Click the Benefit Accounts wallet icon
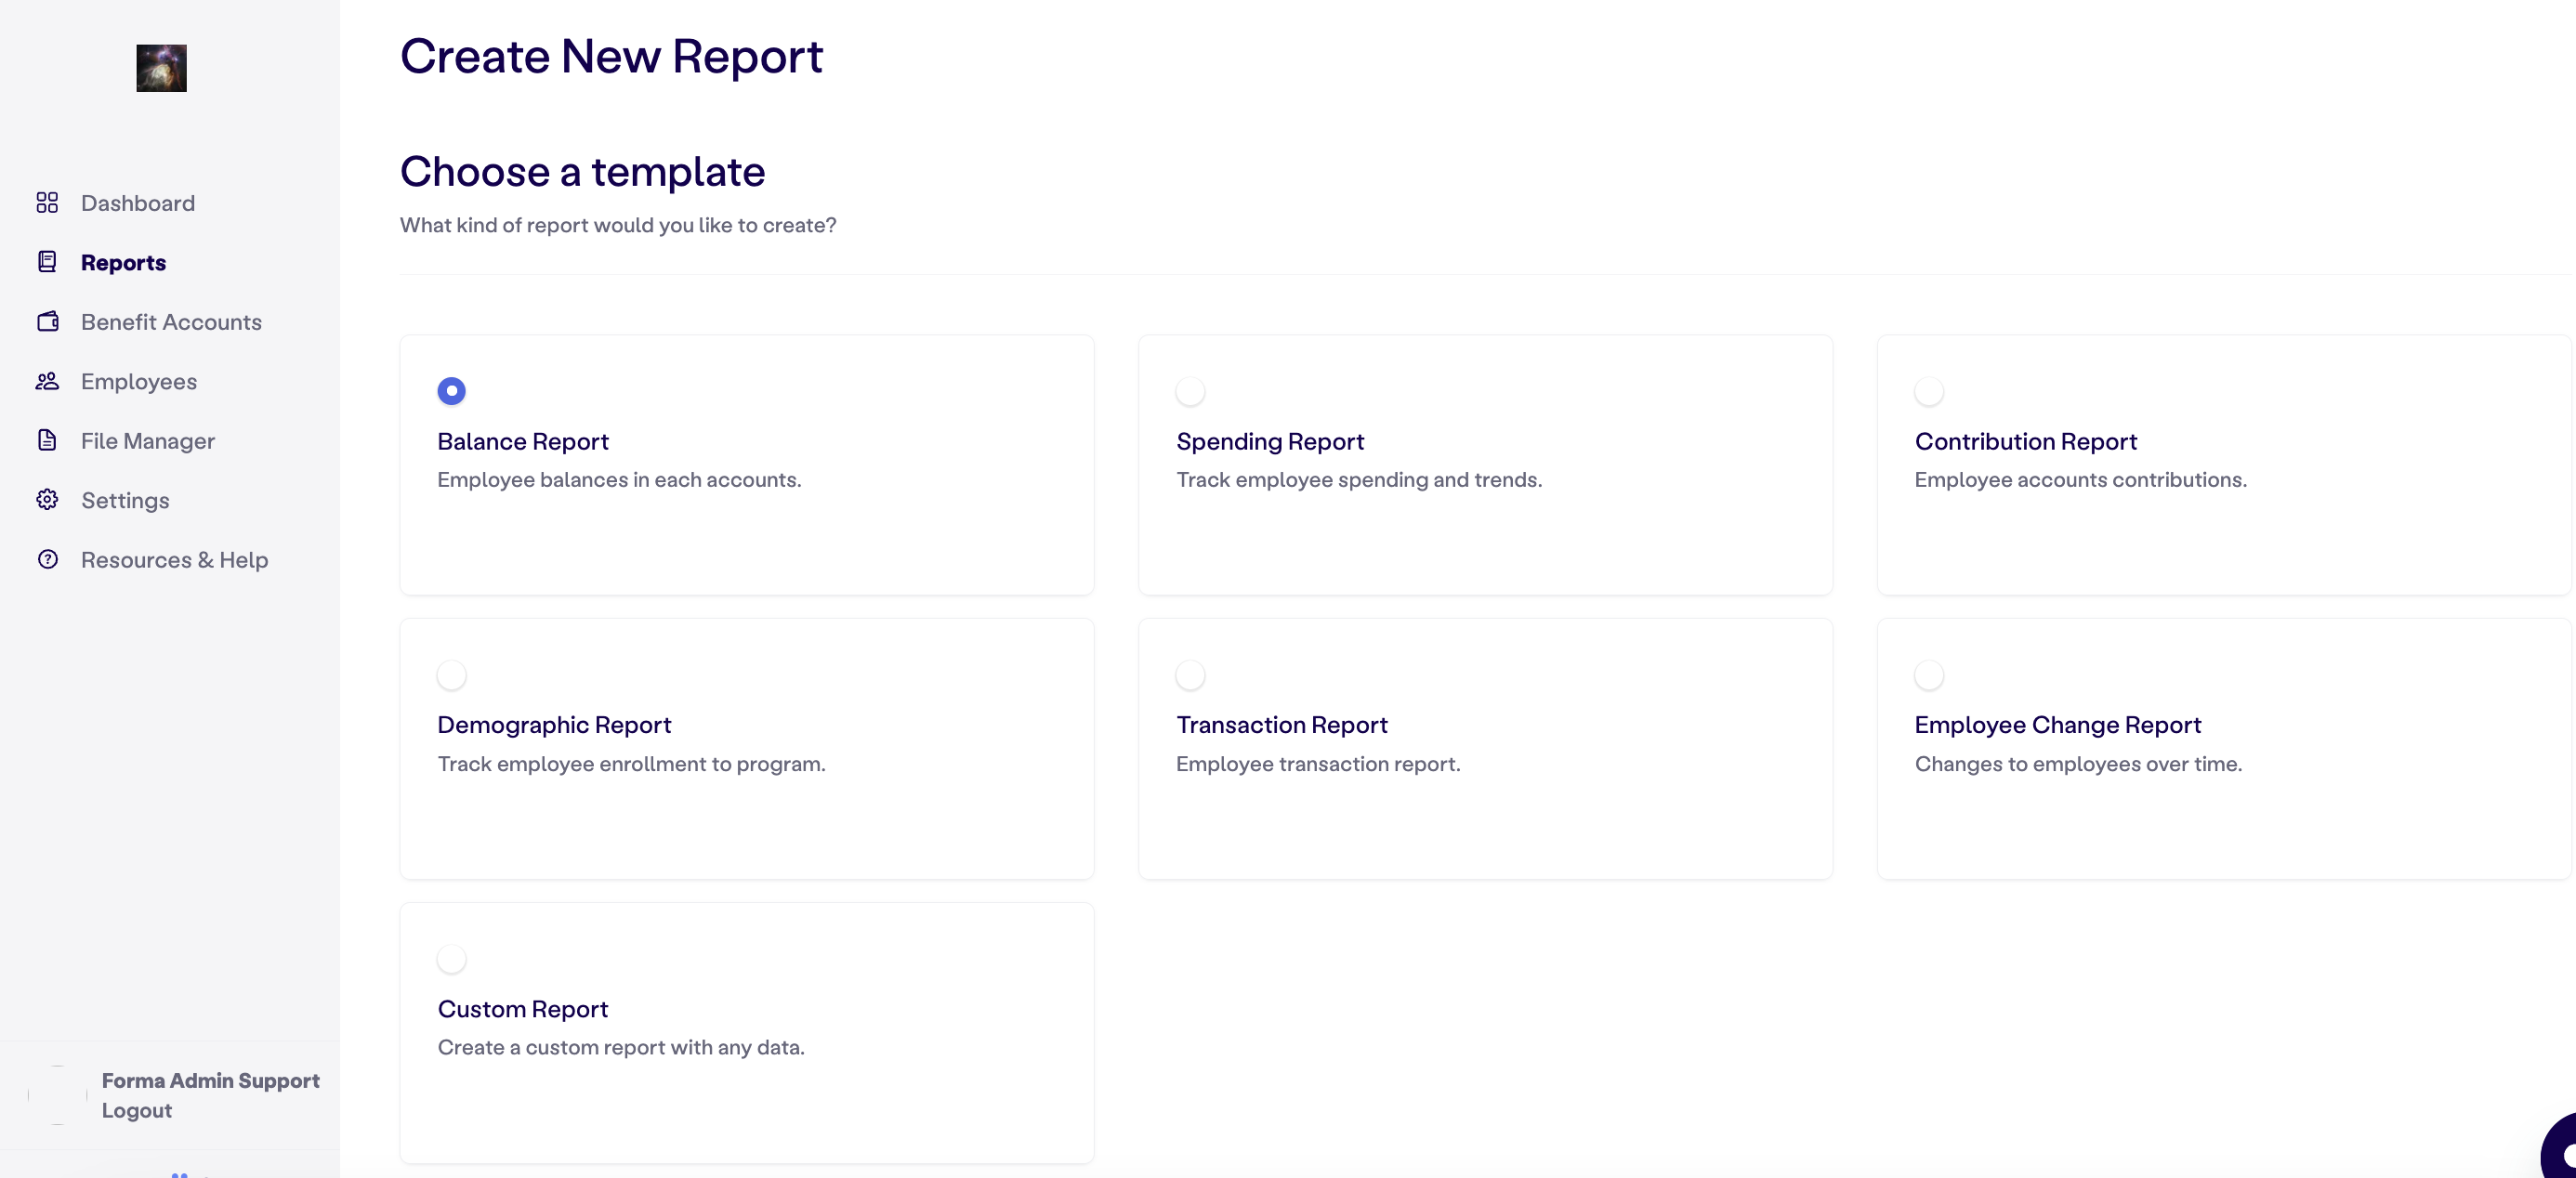 click(47, 322)
